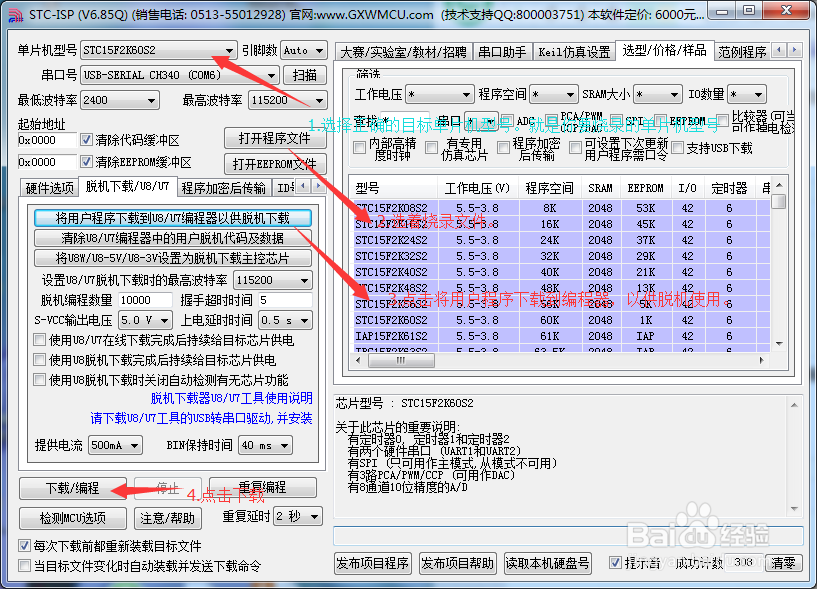Click 发布项目程序 button
Viewport: 817px width, 589px height.
(373, 563)
